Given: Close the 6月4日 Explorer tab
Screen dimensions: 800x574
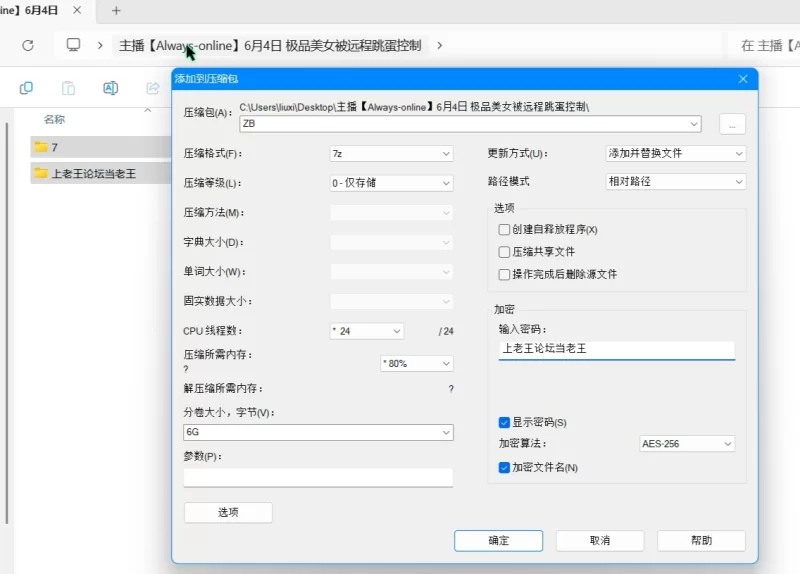Looking at the screenshot, I should (77, 10).
